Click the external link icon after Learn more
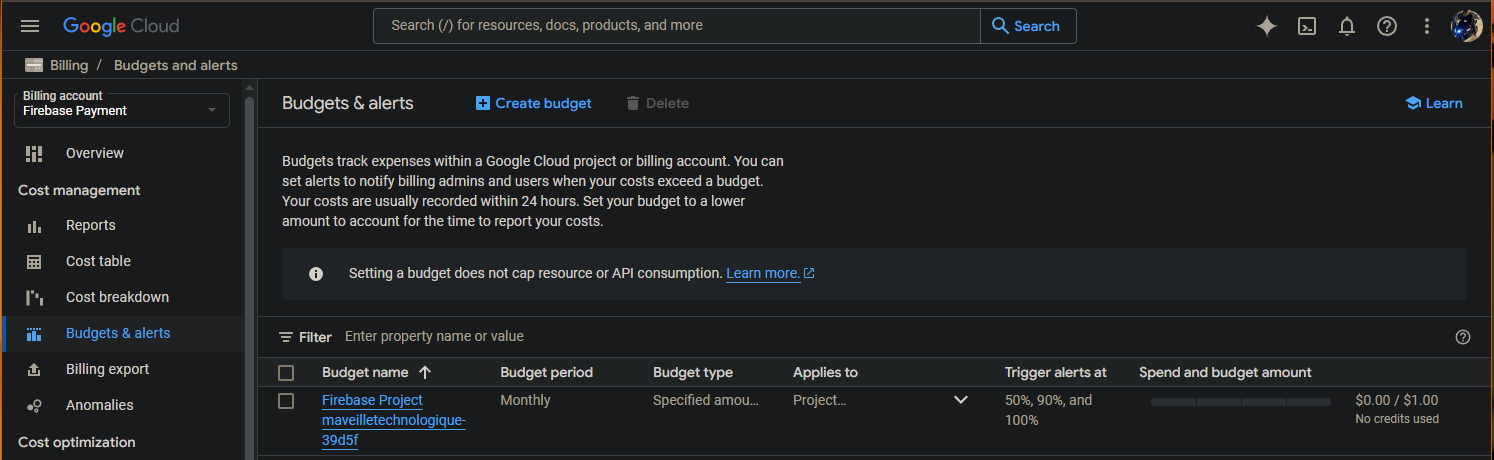The height and width of the screenshot is (460, 1494). pyautogui.click(x=809, y=273)
